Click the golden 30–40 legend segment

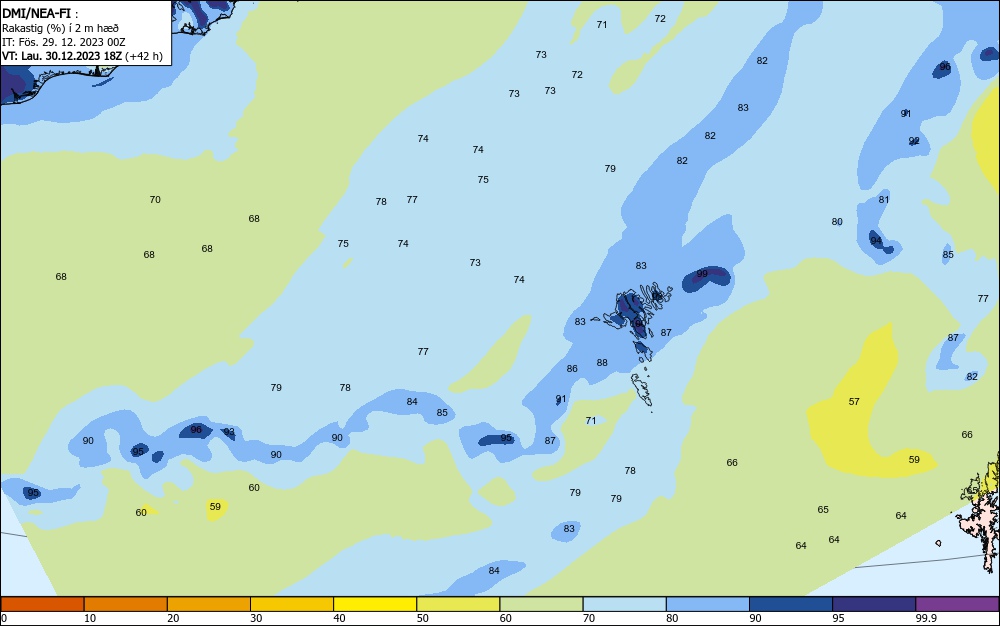pyautogui.click(x=292, y=604)
